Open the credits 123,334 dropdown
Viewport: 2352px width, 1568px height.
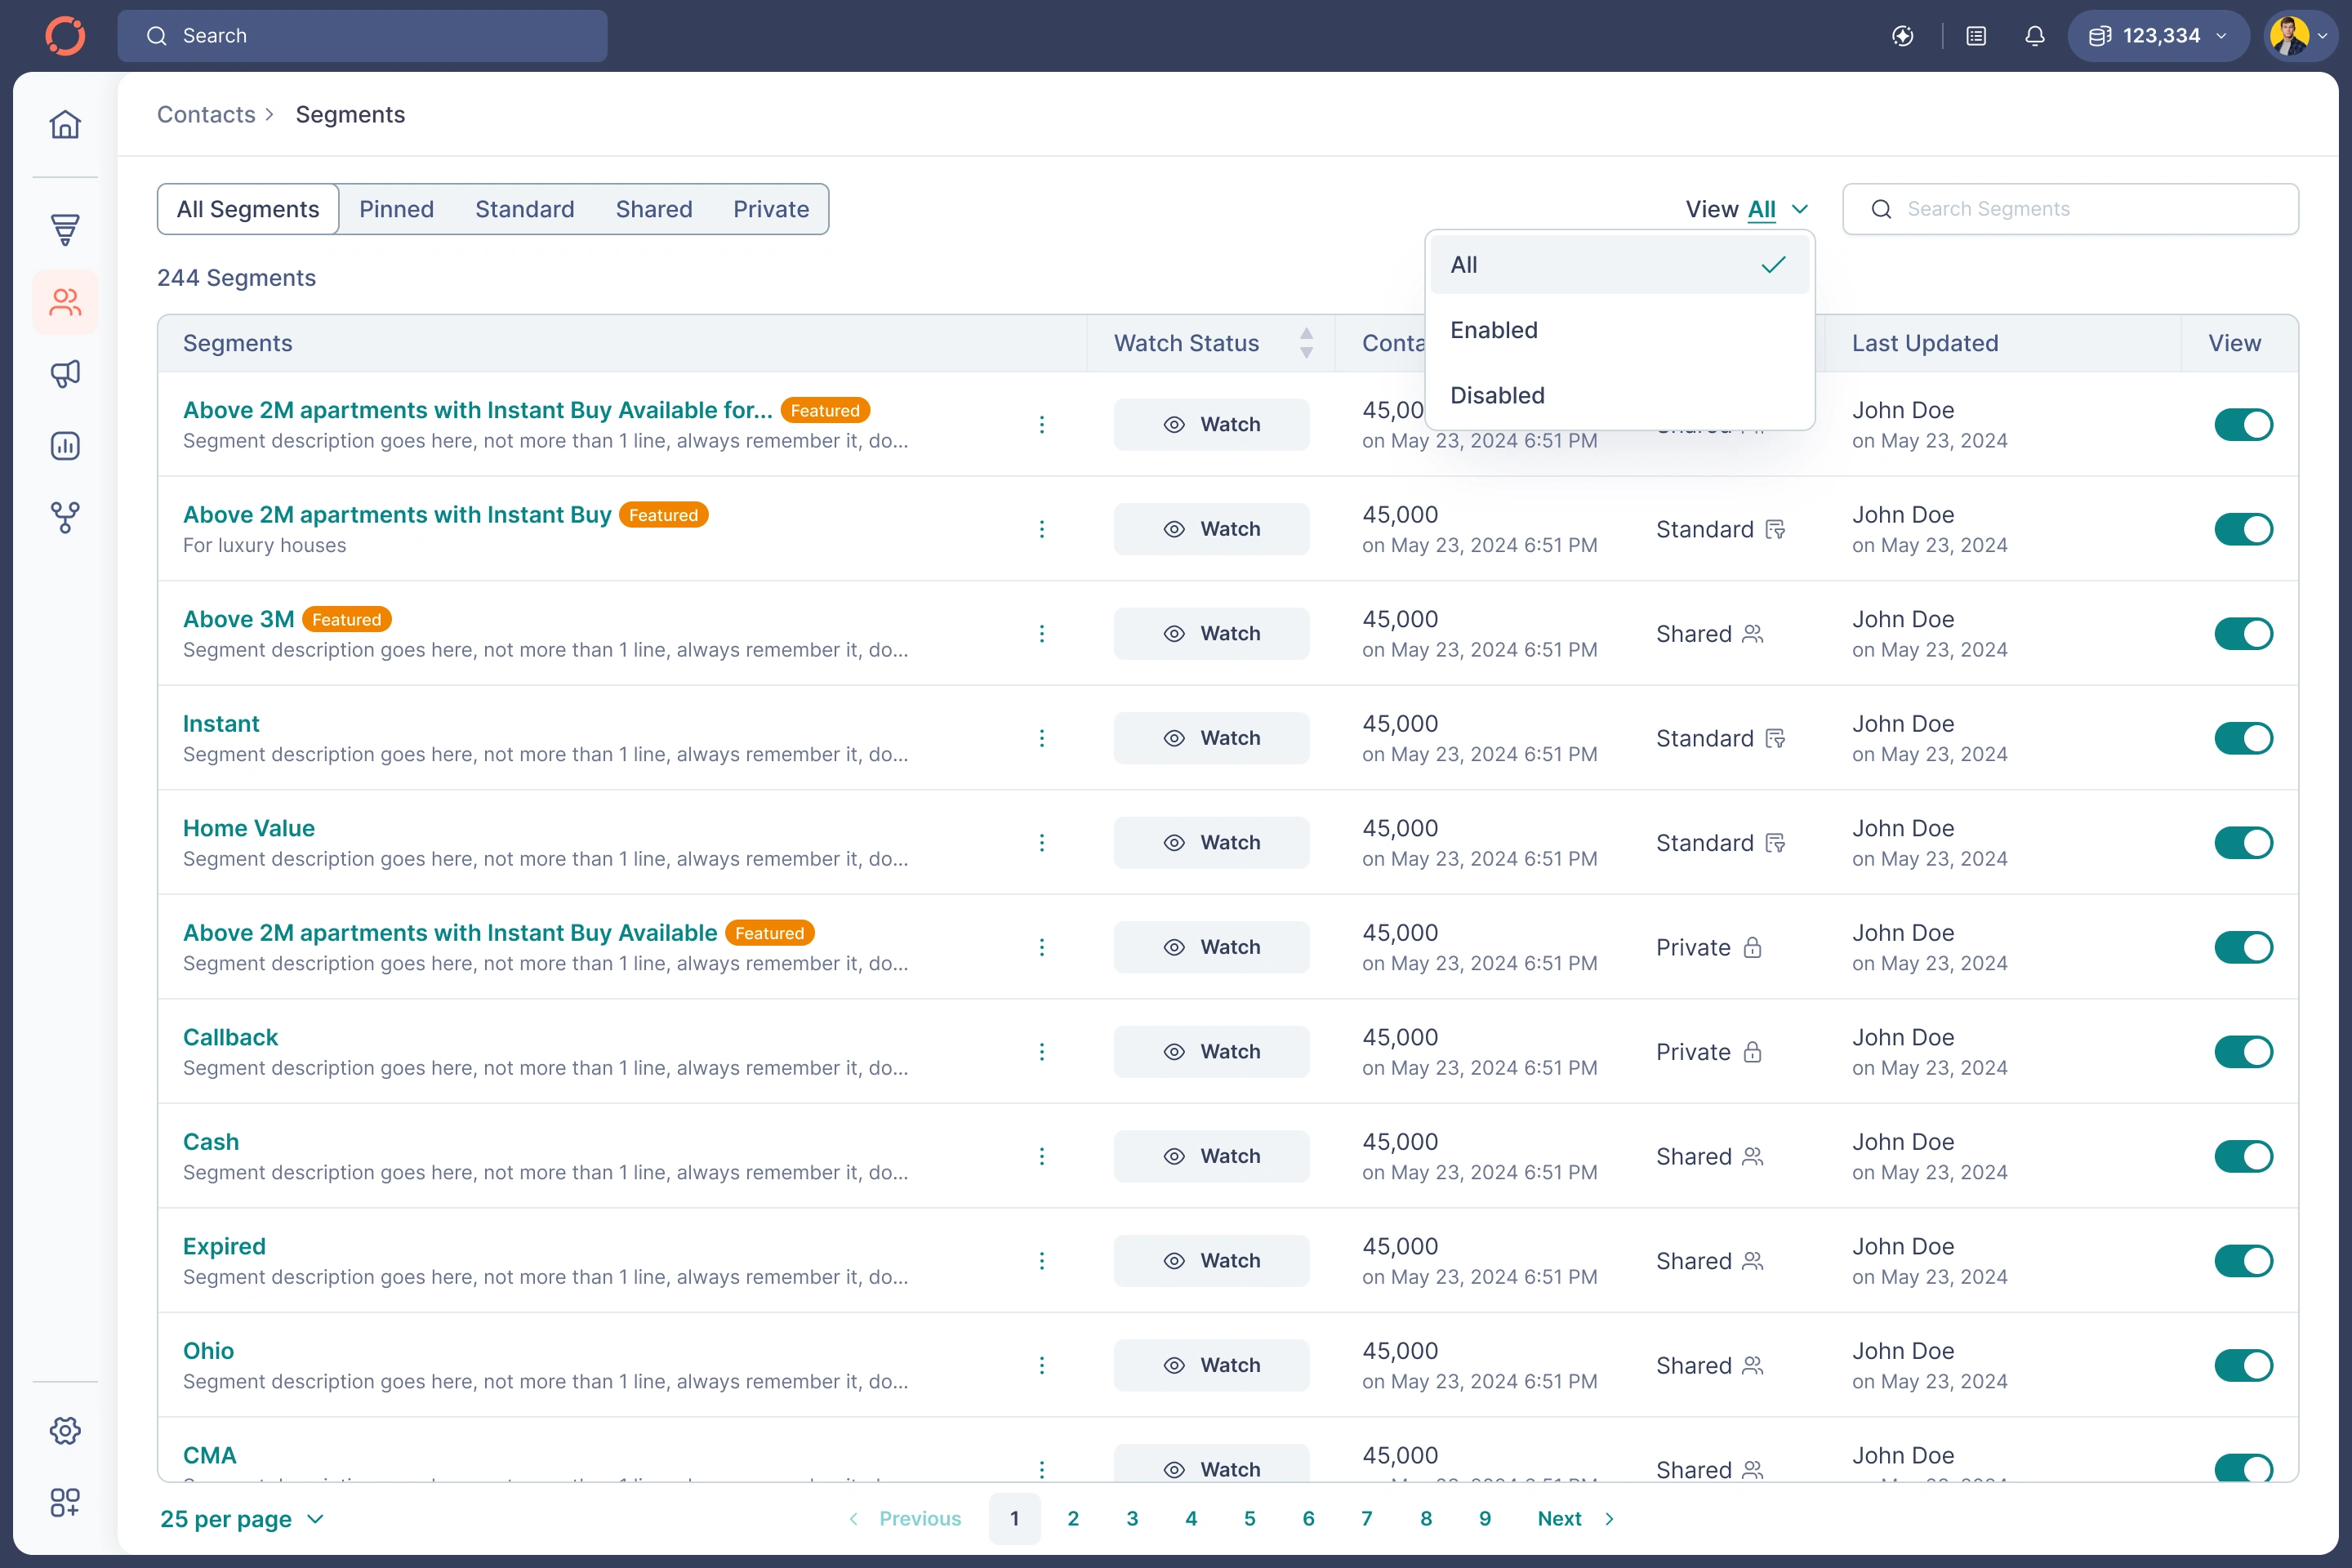coord(2158,35)
